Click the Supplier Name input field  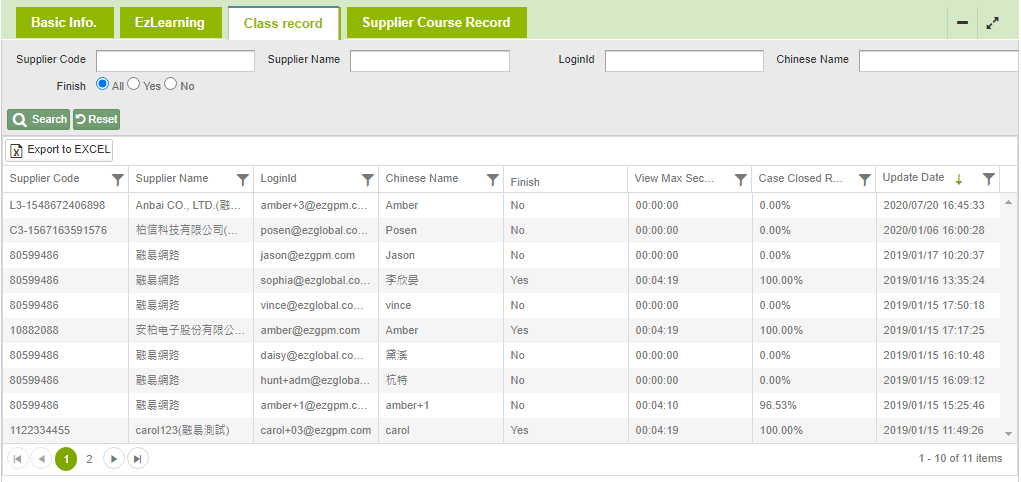(x=429, y=61)
